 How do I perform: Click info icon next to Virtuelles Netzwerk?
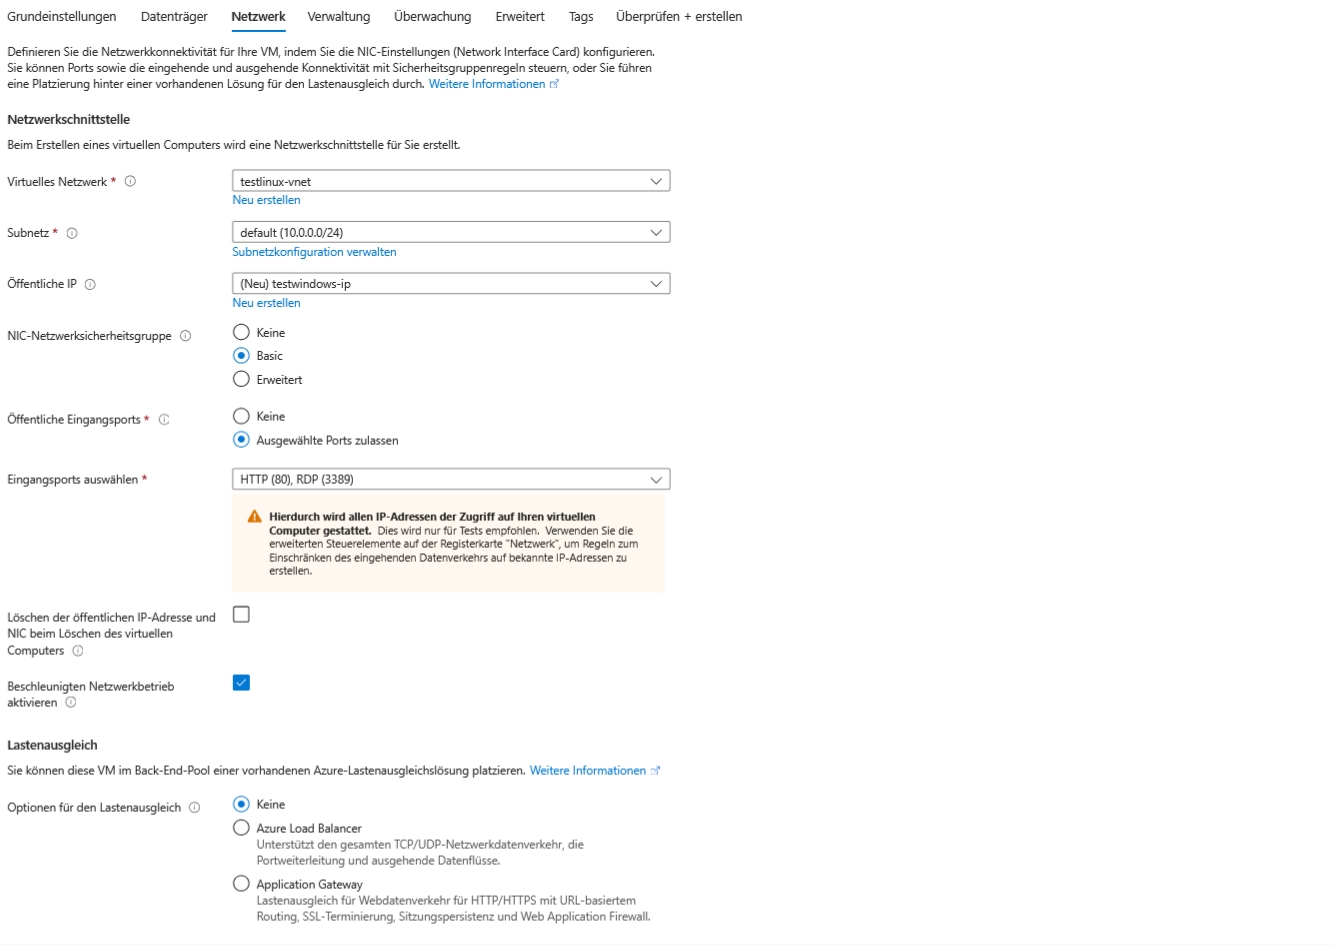click(x=130, y=182)
